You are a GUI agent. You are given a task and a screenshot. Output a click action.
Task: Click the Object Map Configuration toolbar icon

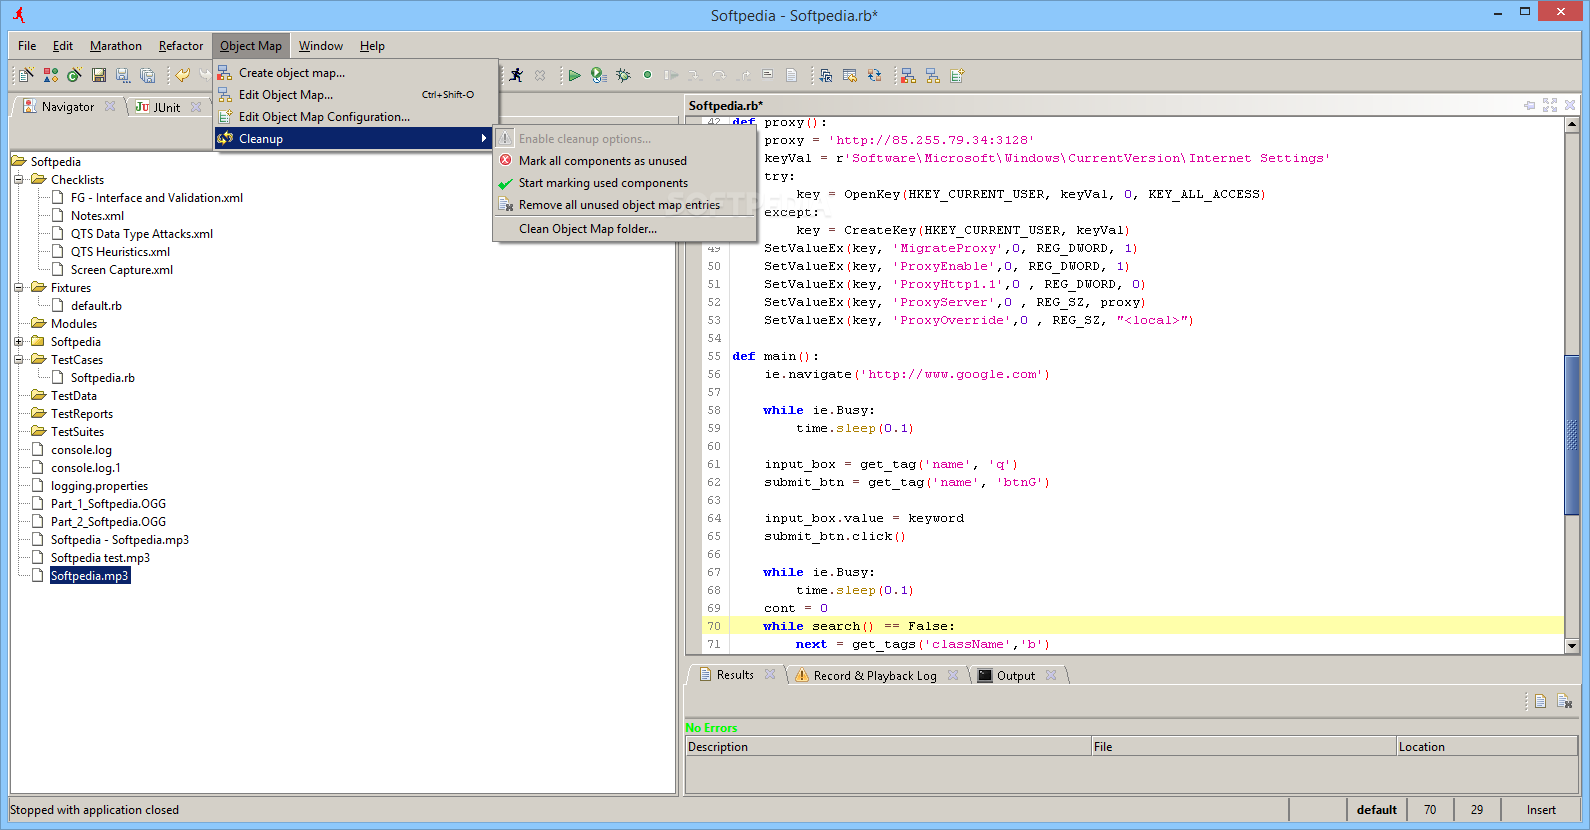[x=957, y=75]
